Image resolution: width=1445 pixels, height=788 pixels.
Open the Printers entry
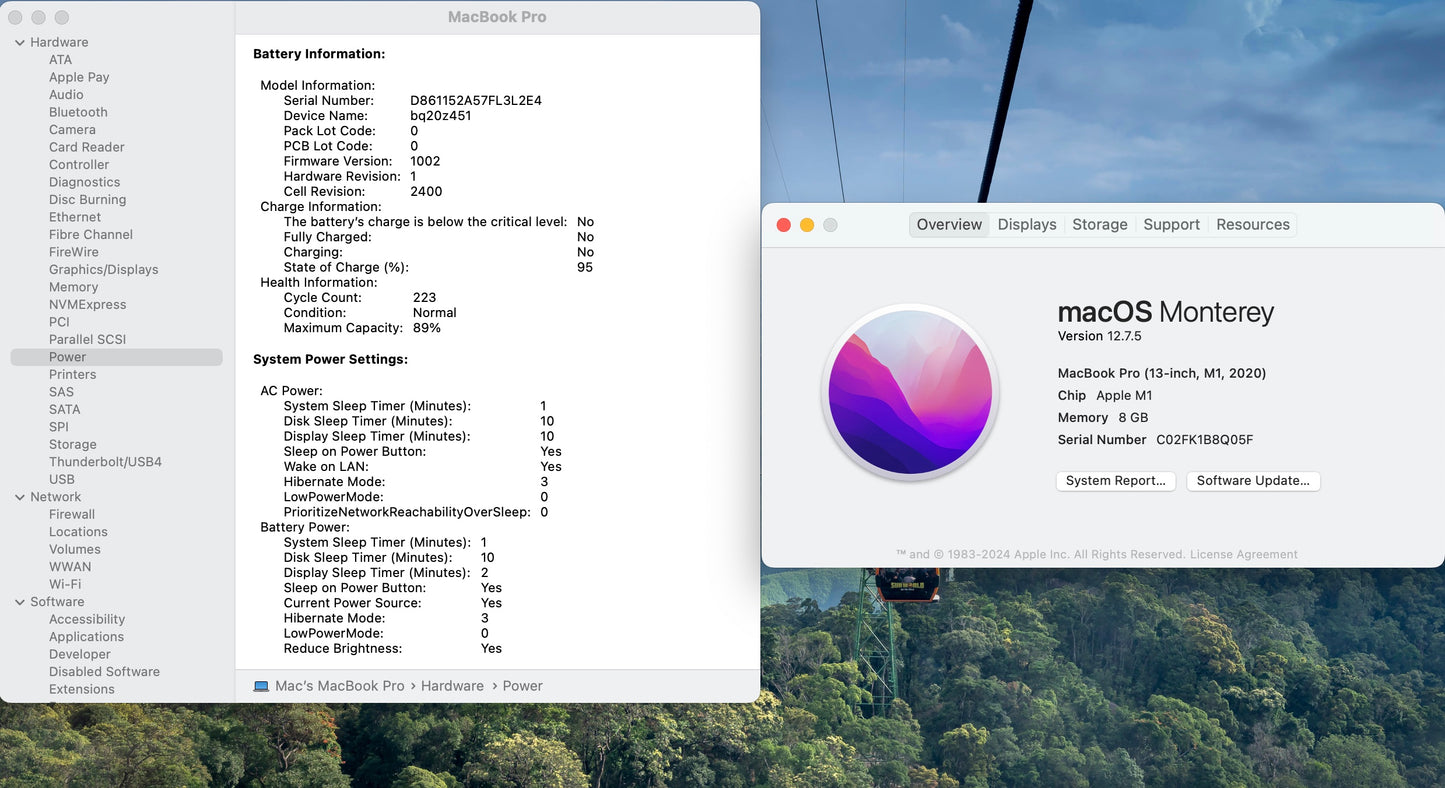pos(73,375)
